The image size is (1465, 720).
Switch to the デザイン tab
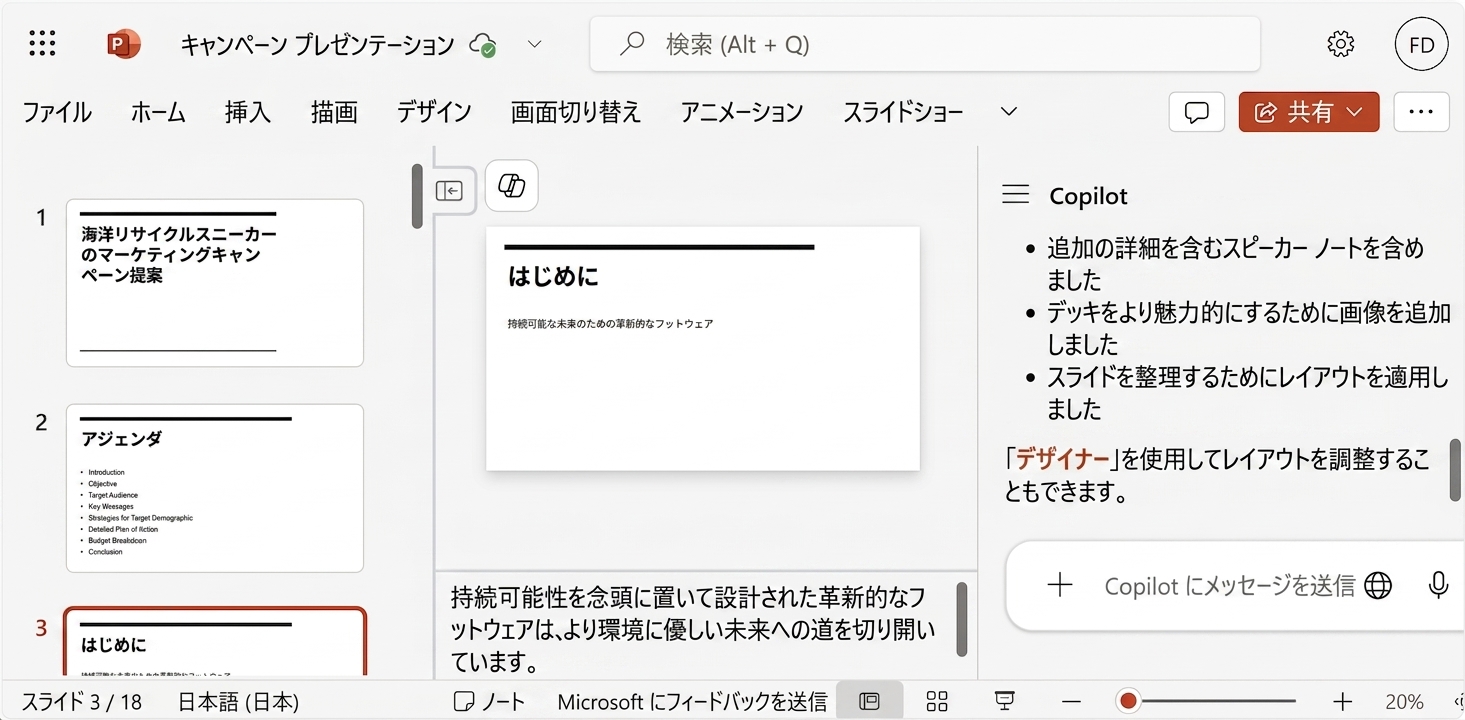(434, 112)
